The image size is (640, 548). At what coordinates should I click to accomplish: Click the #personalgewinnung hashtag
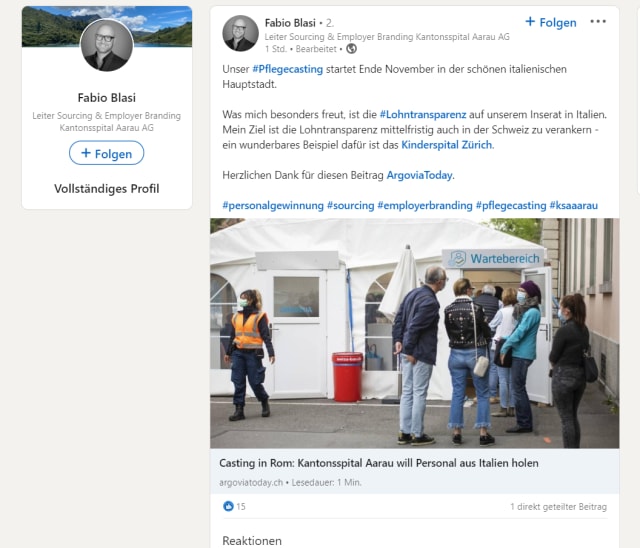[273, 205]
